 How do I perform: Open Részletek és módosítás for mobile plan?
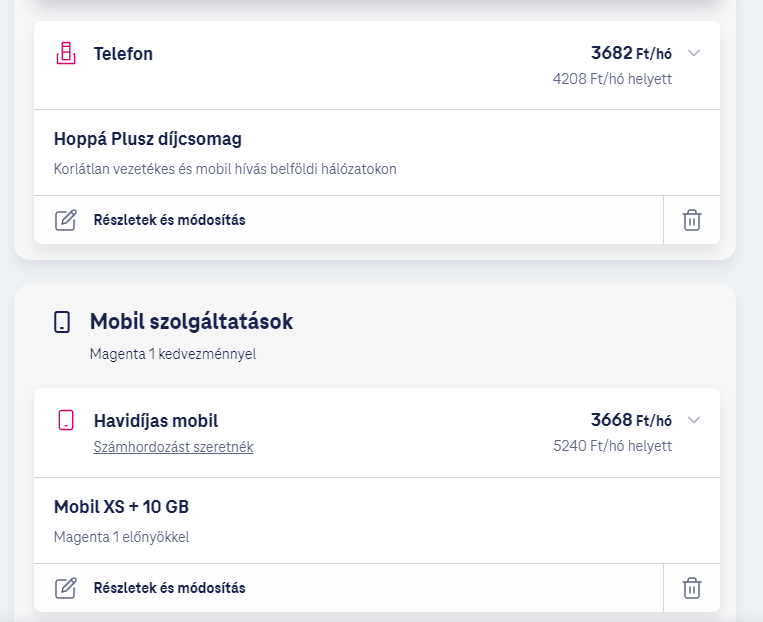pyautogui.click(x=169, y=588)
